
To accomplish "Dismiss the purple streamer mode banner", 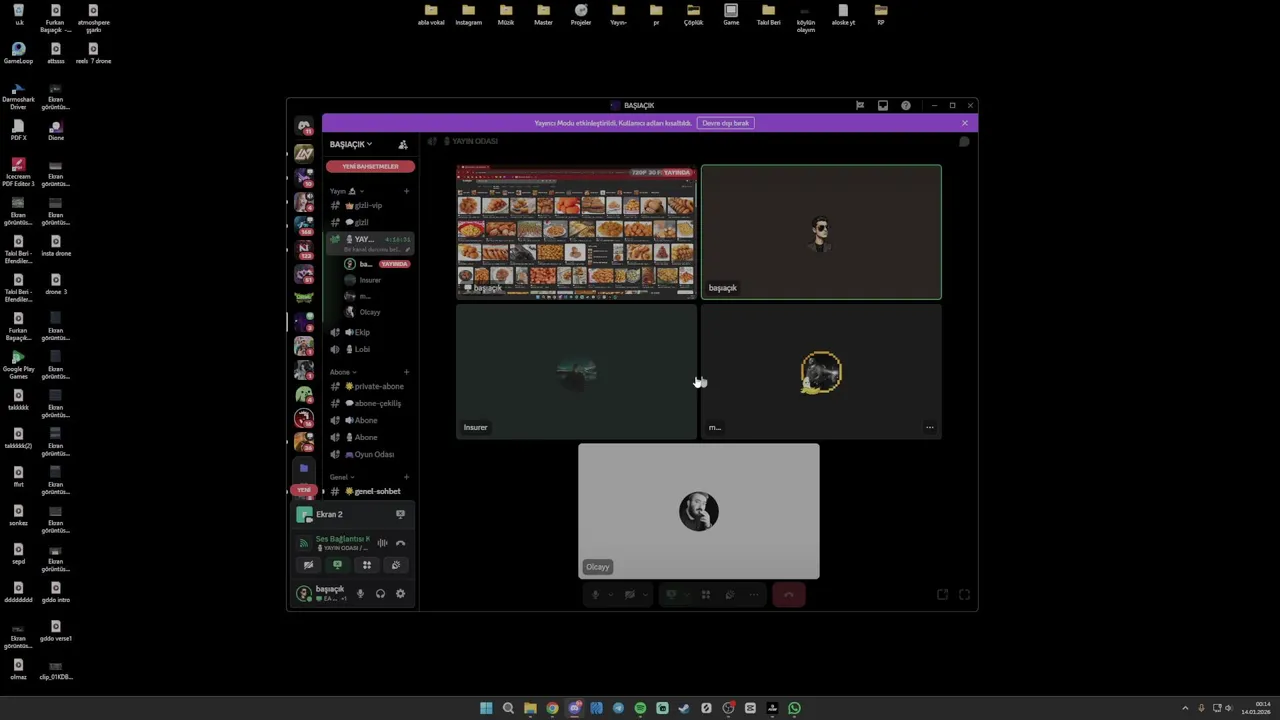I will tap(965, 123).
